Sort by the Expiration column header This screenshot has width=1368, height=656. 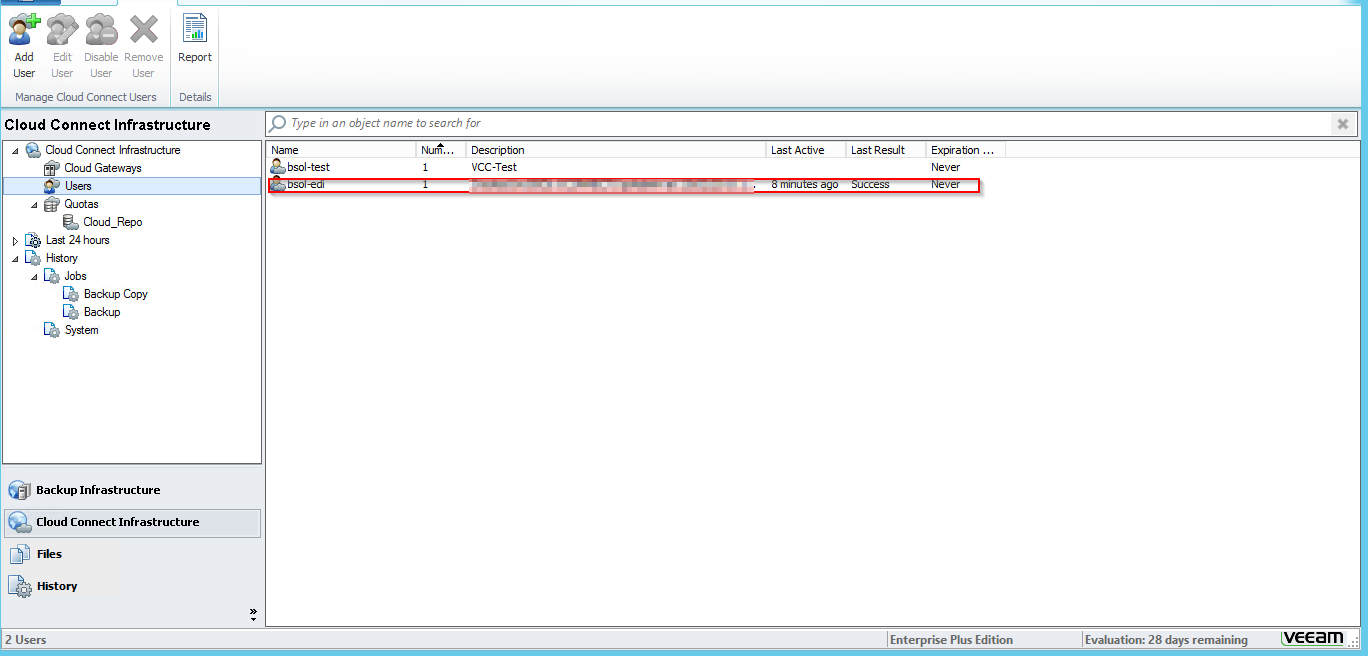pos(966,150)
